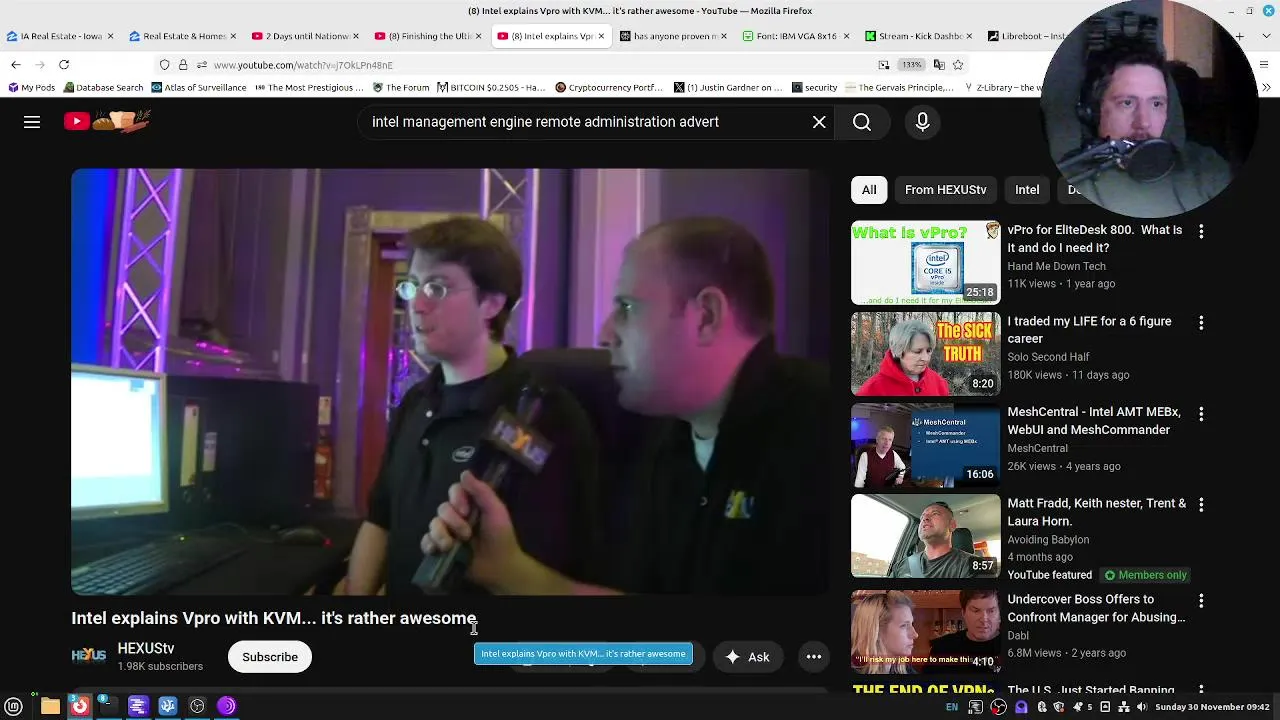
Task: Open the purple Tor Browser taskbar icon
Action: click(x=227, y=706)
